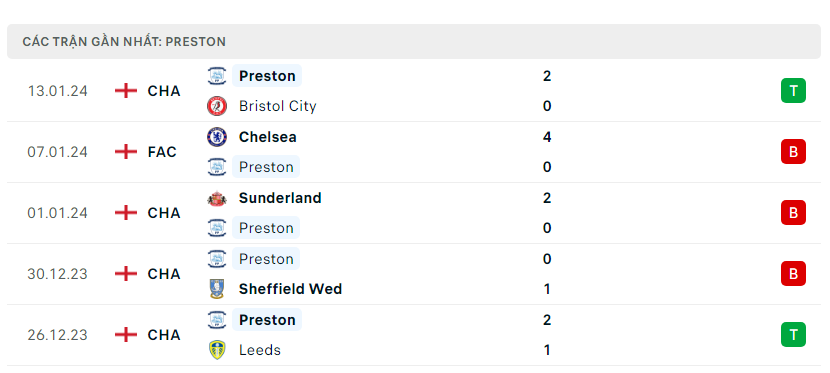Click red B badge for Chelsea match
830x373 pixels.
point(793,152)
